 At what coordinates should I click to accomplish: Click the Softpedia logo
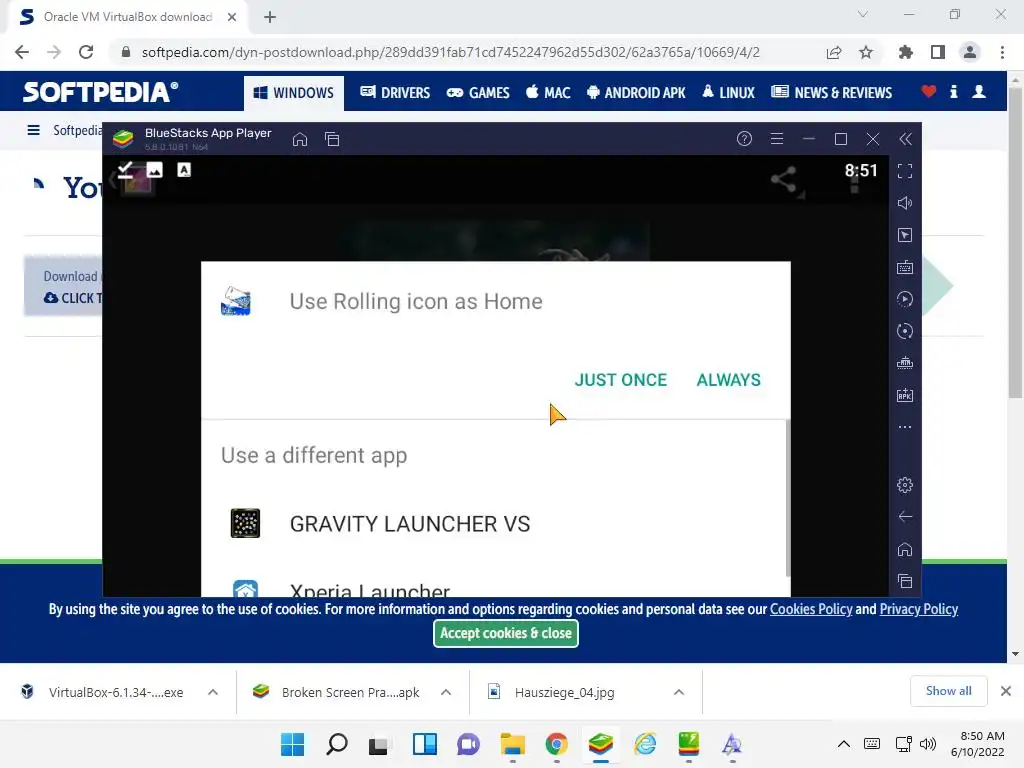click(x=100, y=92)
